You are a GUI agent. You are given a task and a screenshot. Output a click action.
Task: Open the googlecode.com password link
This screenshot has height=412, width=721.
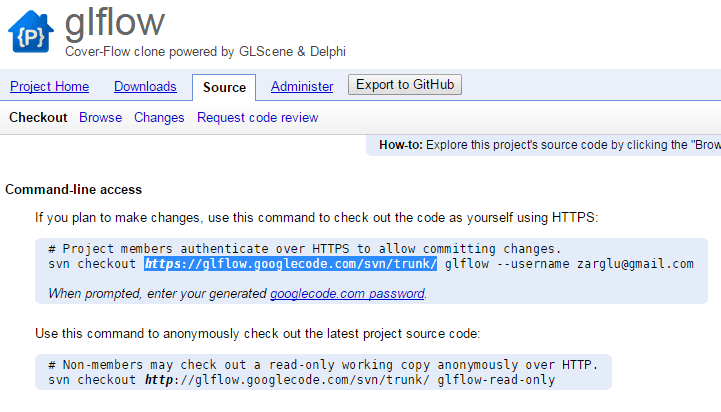tap(347, 293)
